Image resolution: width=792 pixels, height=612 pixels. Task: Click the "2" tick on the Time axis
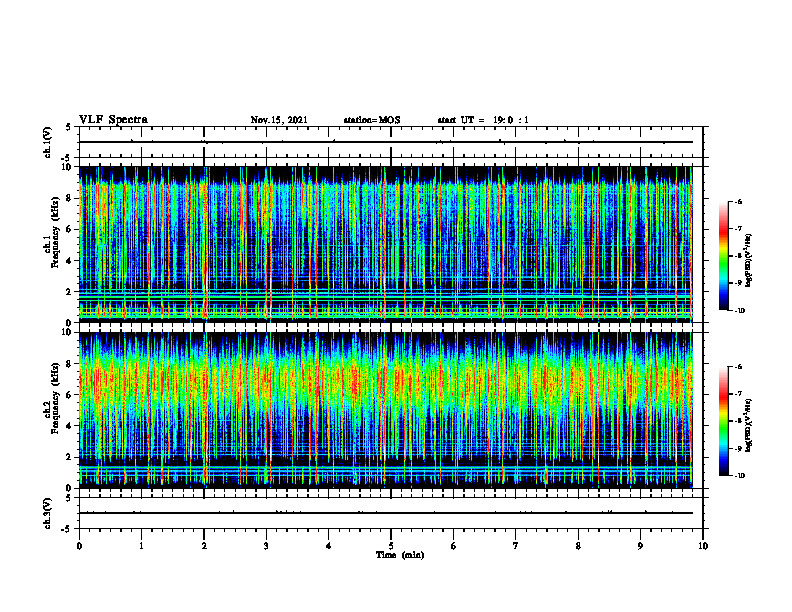(x=204, y=546)
